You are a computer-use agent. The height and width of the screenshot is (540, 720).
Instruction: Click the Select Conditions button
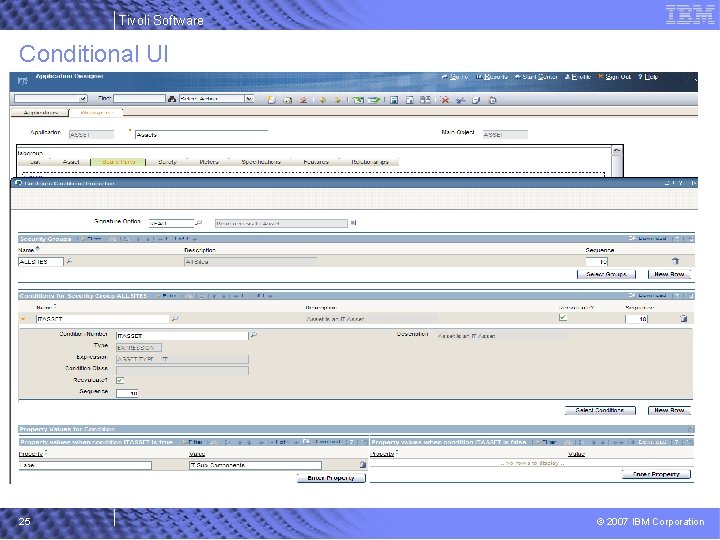coord(600,410)
